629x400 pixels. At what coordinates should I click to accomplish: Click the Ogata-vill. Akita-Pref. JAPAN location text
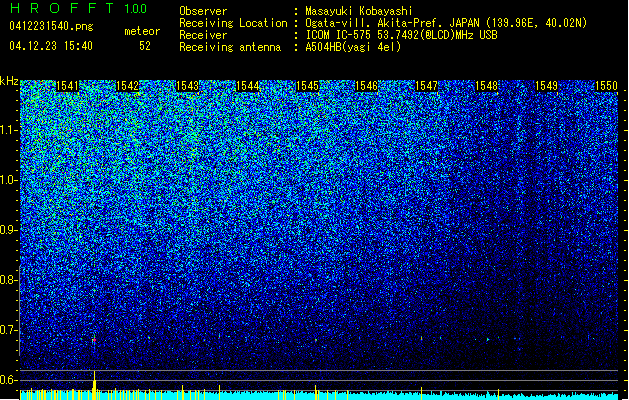click(446, 23)
